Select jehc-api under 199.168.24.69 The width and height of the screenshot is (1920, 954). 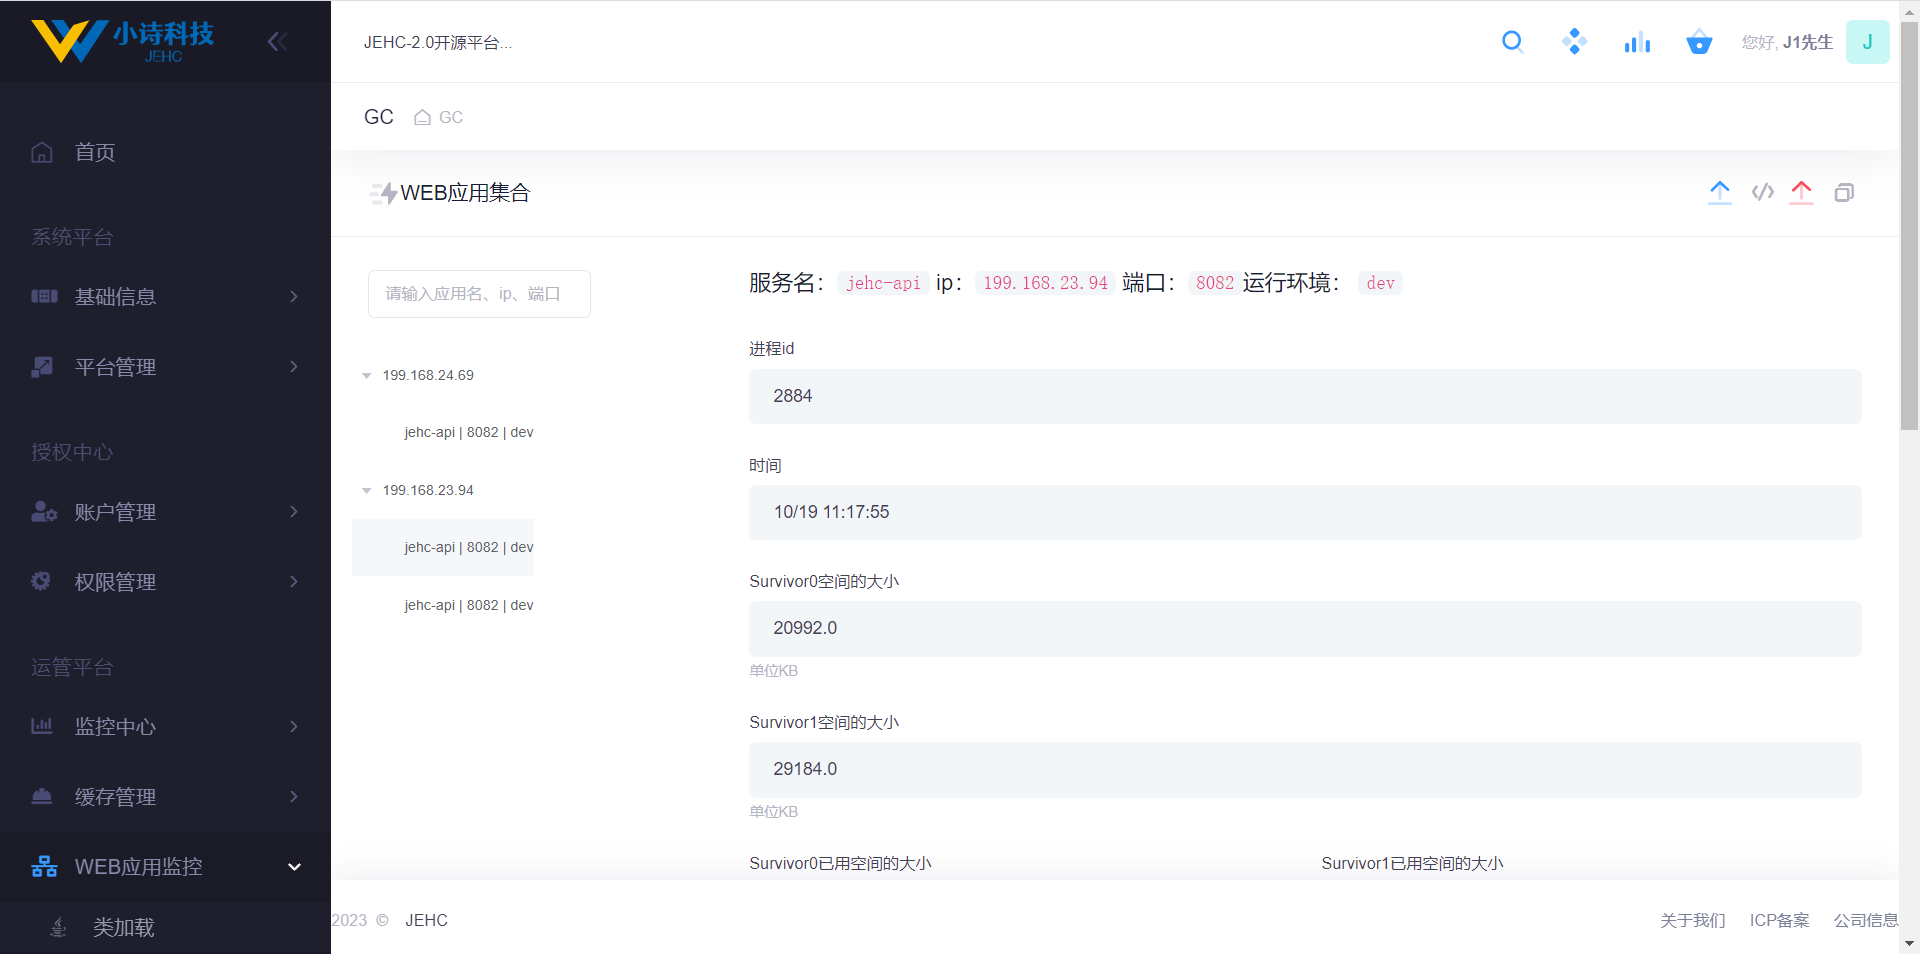coord(468,433)
